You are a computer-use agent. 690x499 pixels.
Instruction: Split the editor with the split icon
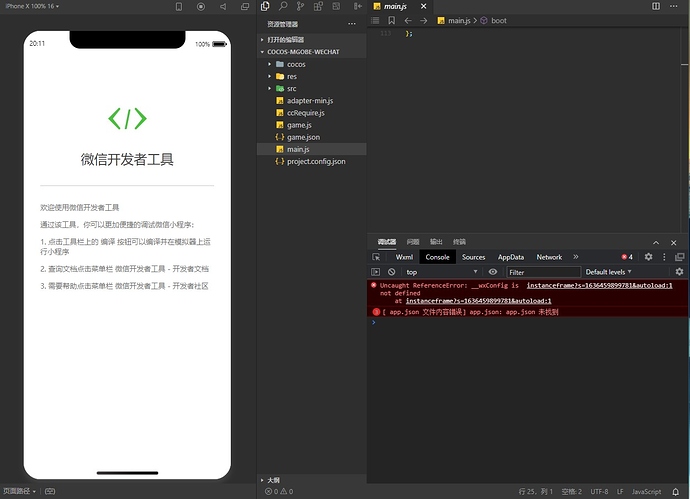[656, 6]
